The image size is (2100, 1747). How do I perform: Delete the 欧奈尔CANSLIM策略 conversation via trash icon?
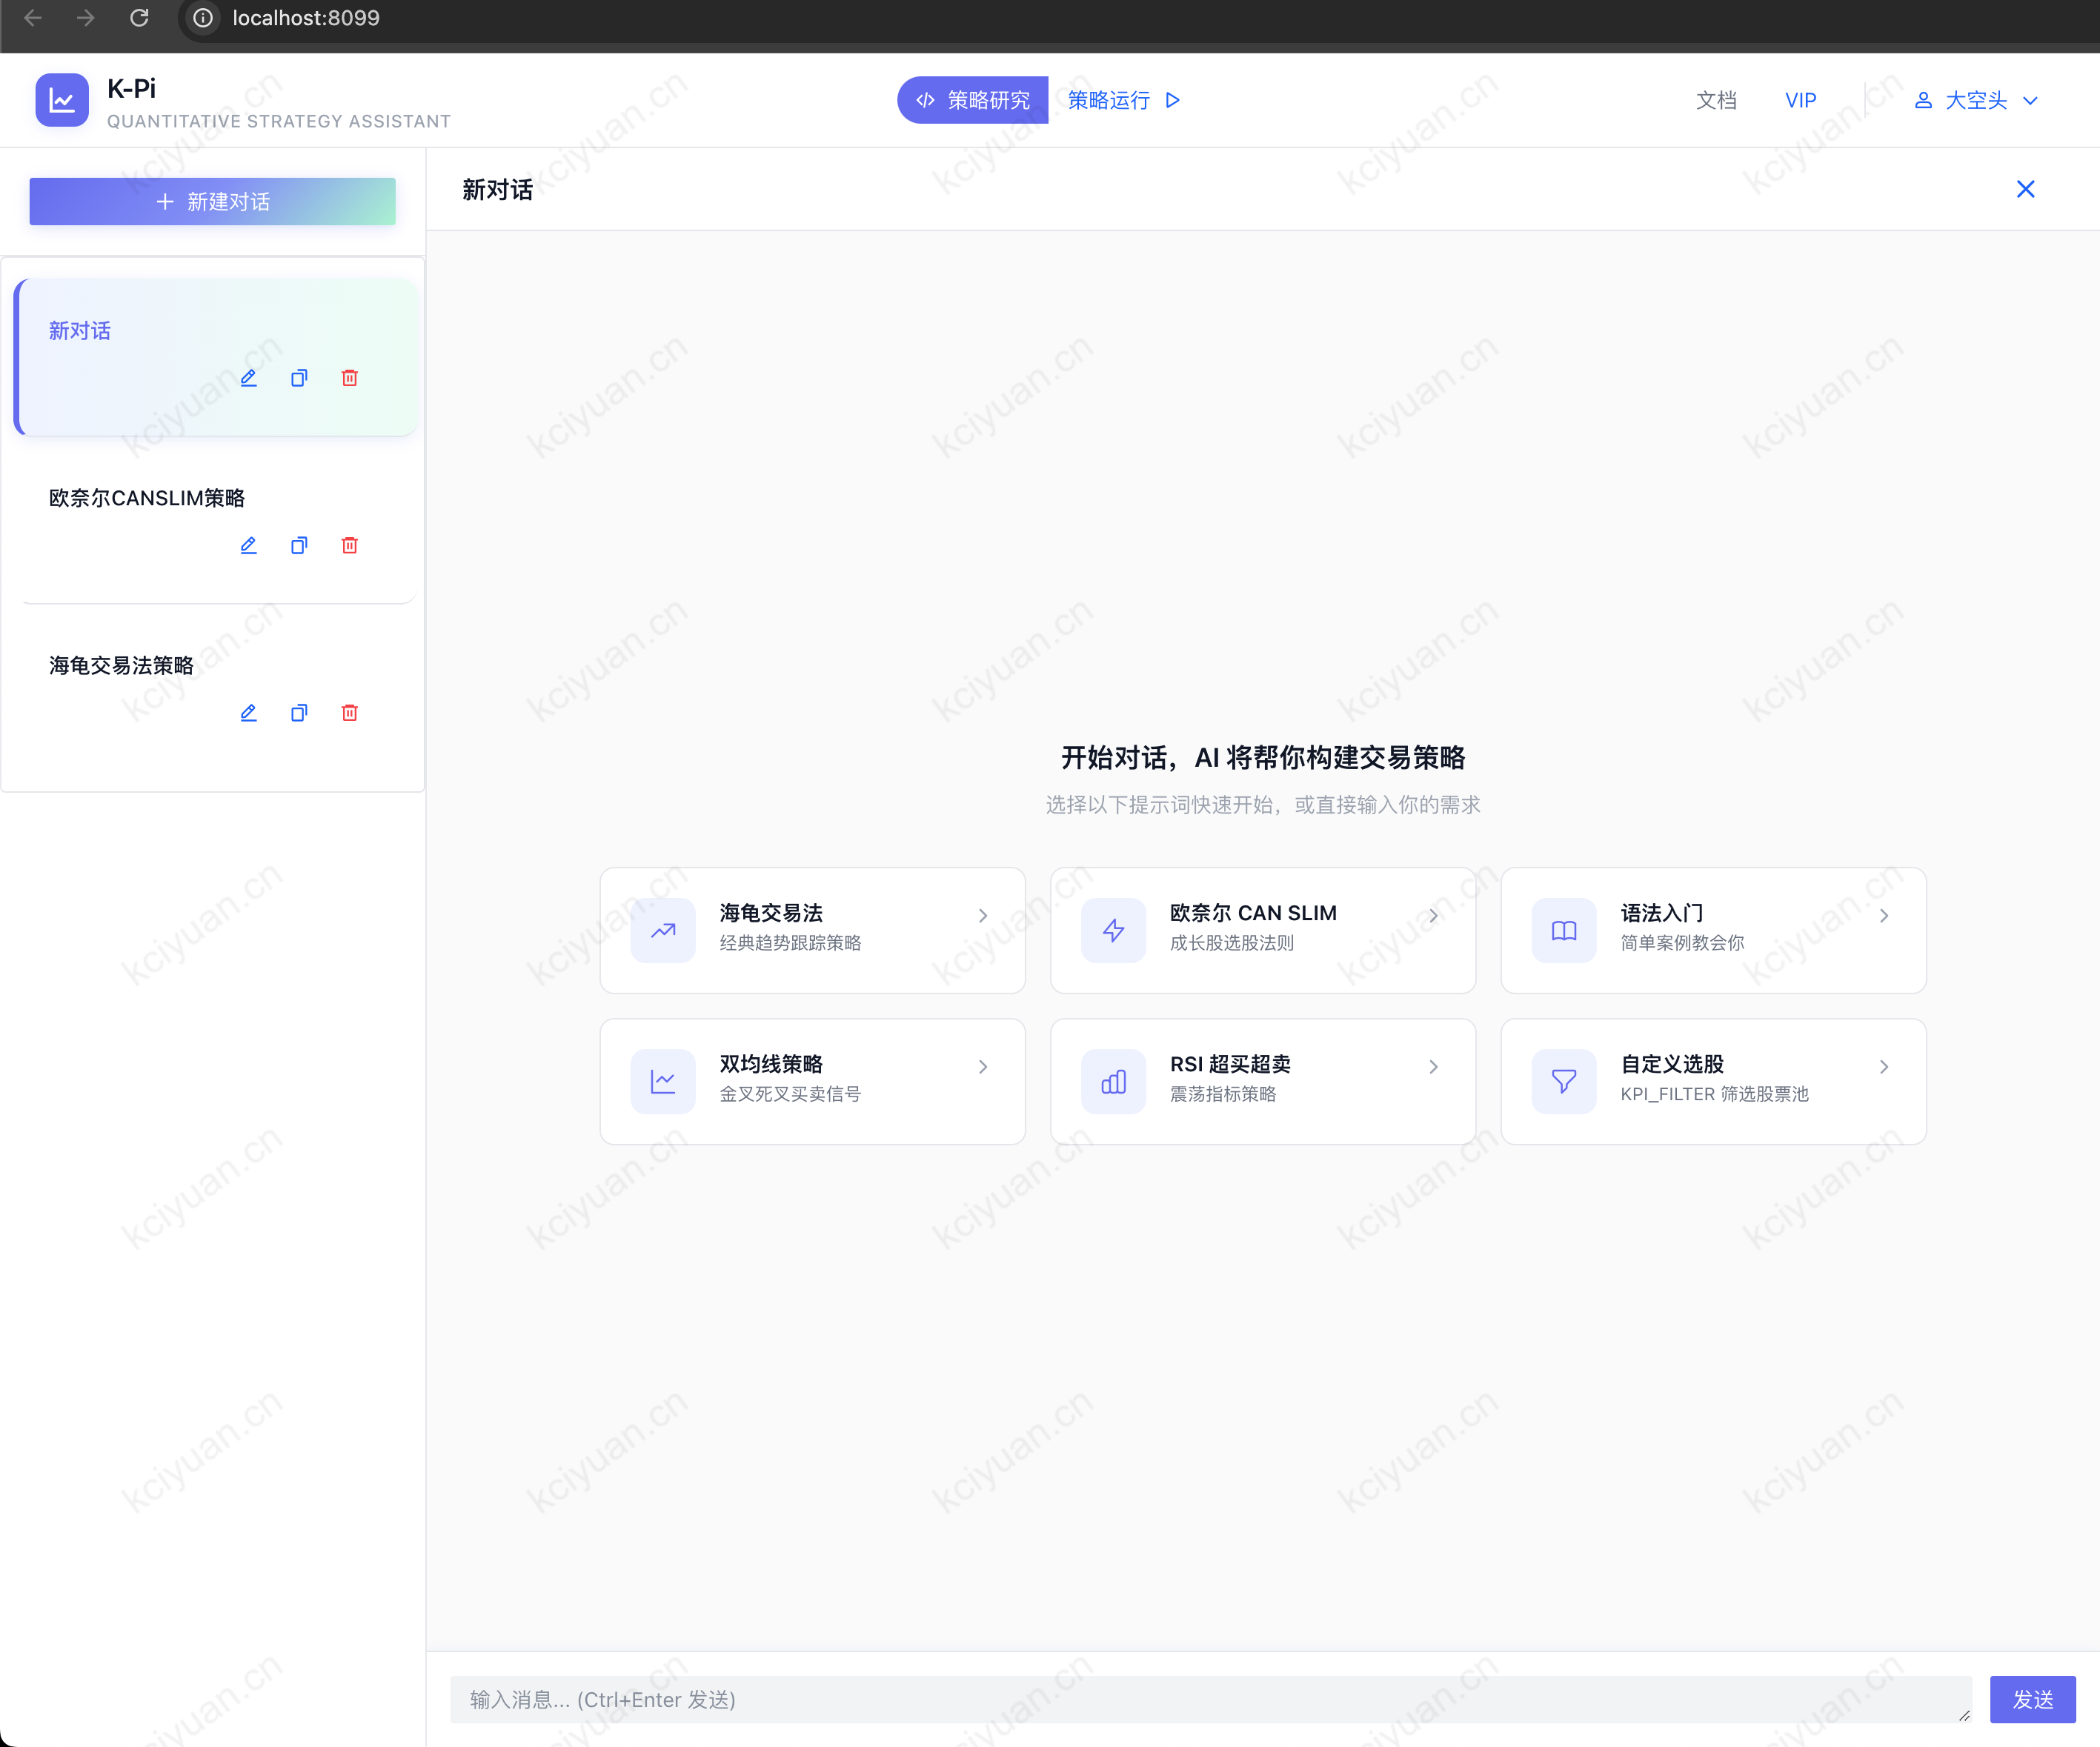[x=349, y=545]
